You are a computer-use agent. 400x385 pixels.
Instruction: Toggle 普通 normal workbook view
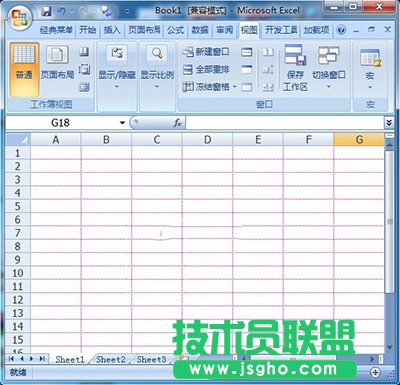pyautogui.click(x=24, y=69)
